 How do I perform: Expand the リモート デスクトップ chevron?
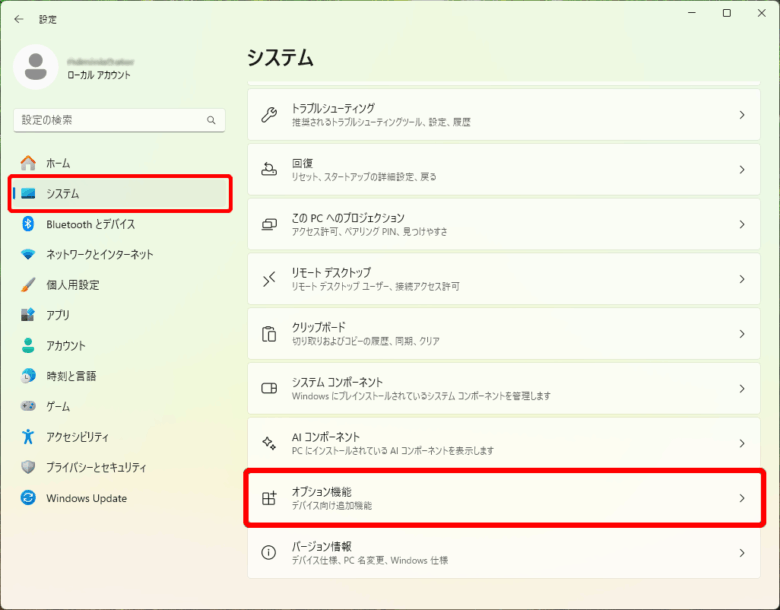(742, 279)
